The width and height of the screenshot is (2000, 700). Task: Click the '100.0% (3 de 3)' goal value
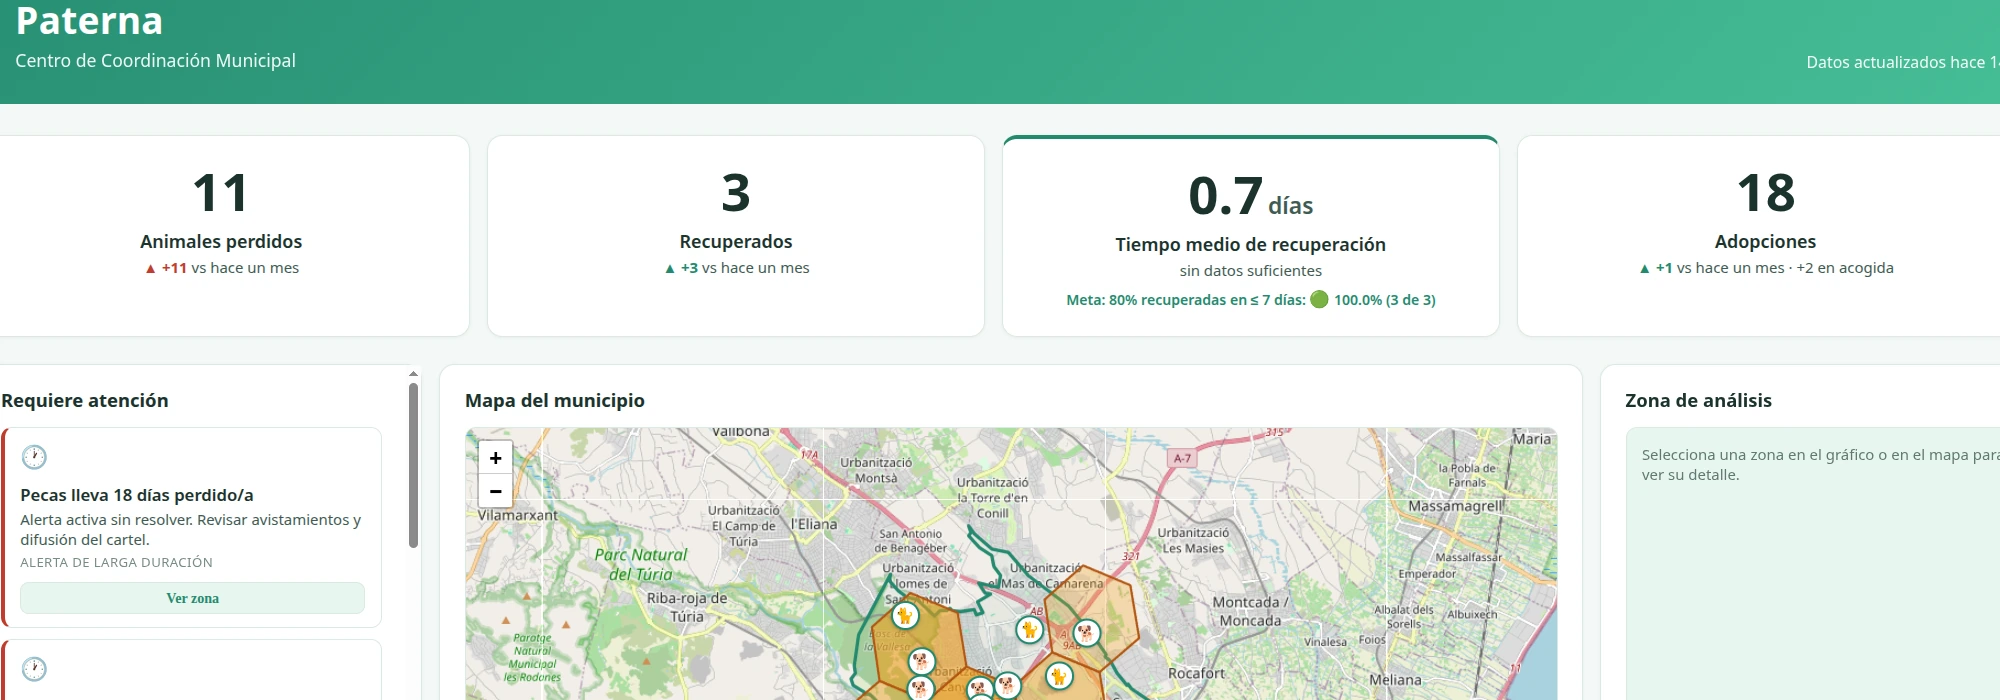click(x=1385, y=300)
